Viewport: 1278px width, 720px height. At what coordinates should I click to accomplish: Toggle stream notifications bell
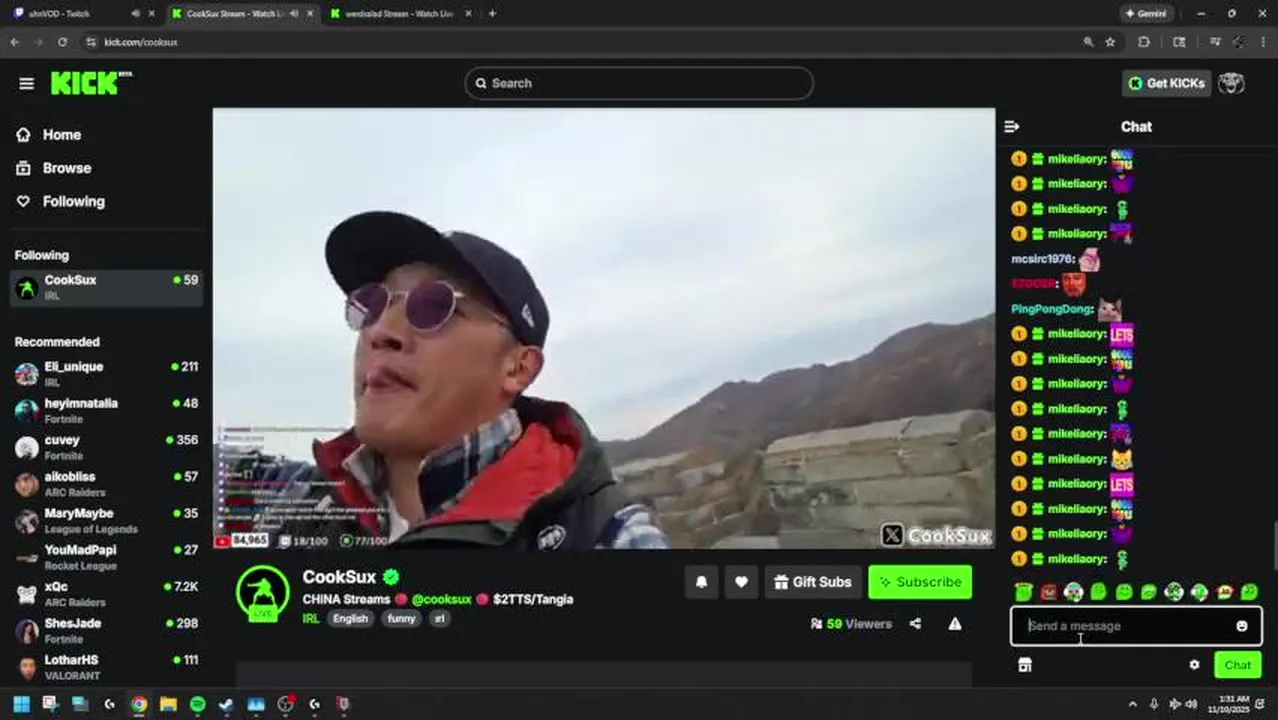click(x=701, y=582)
